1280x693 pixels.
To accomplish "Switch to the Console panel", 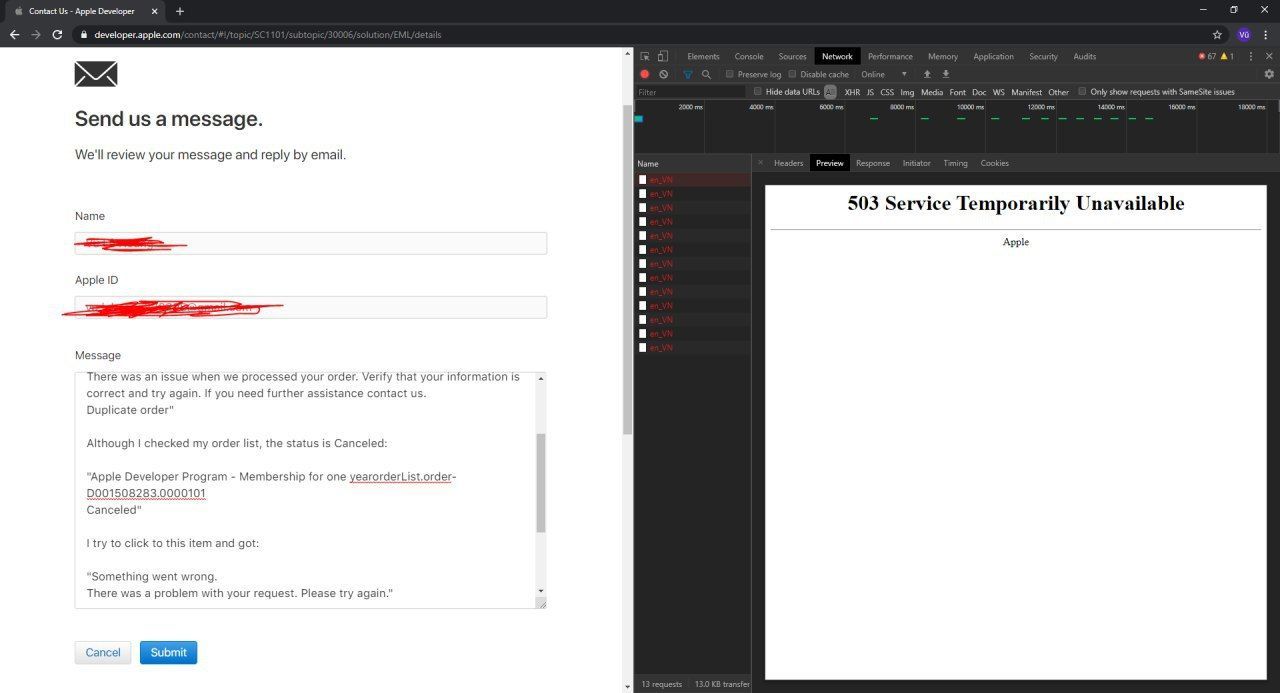I will pos(749,56).
